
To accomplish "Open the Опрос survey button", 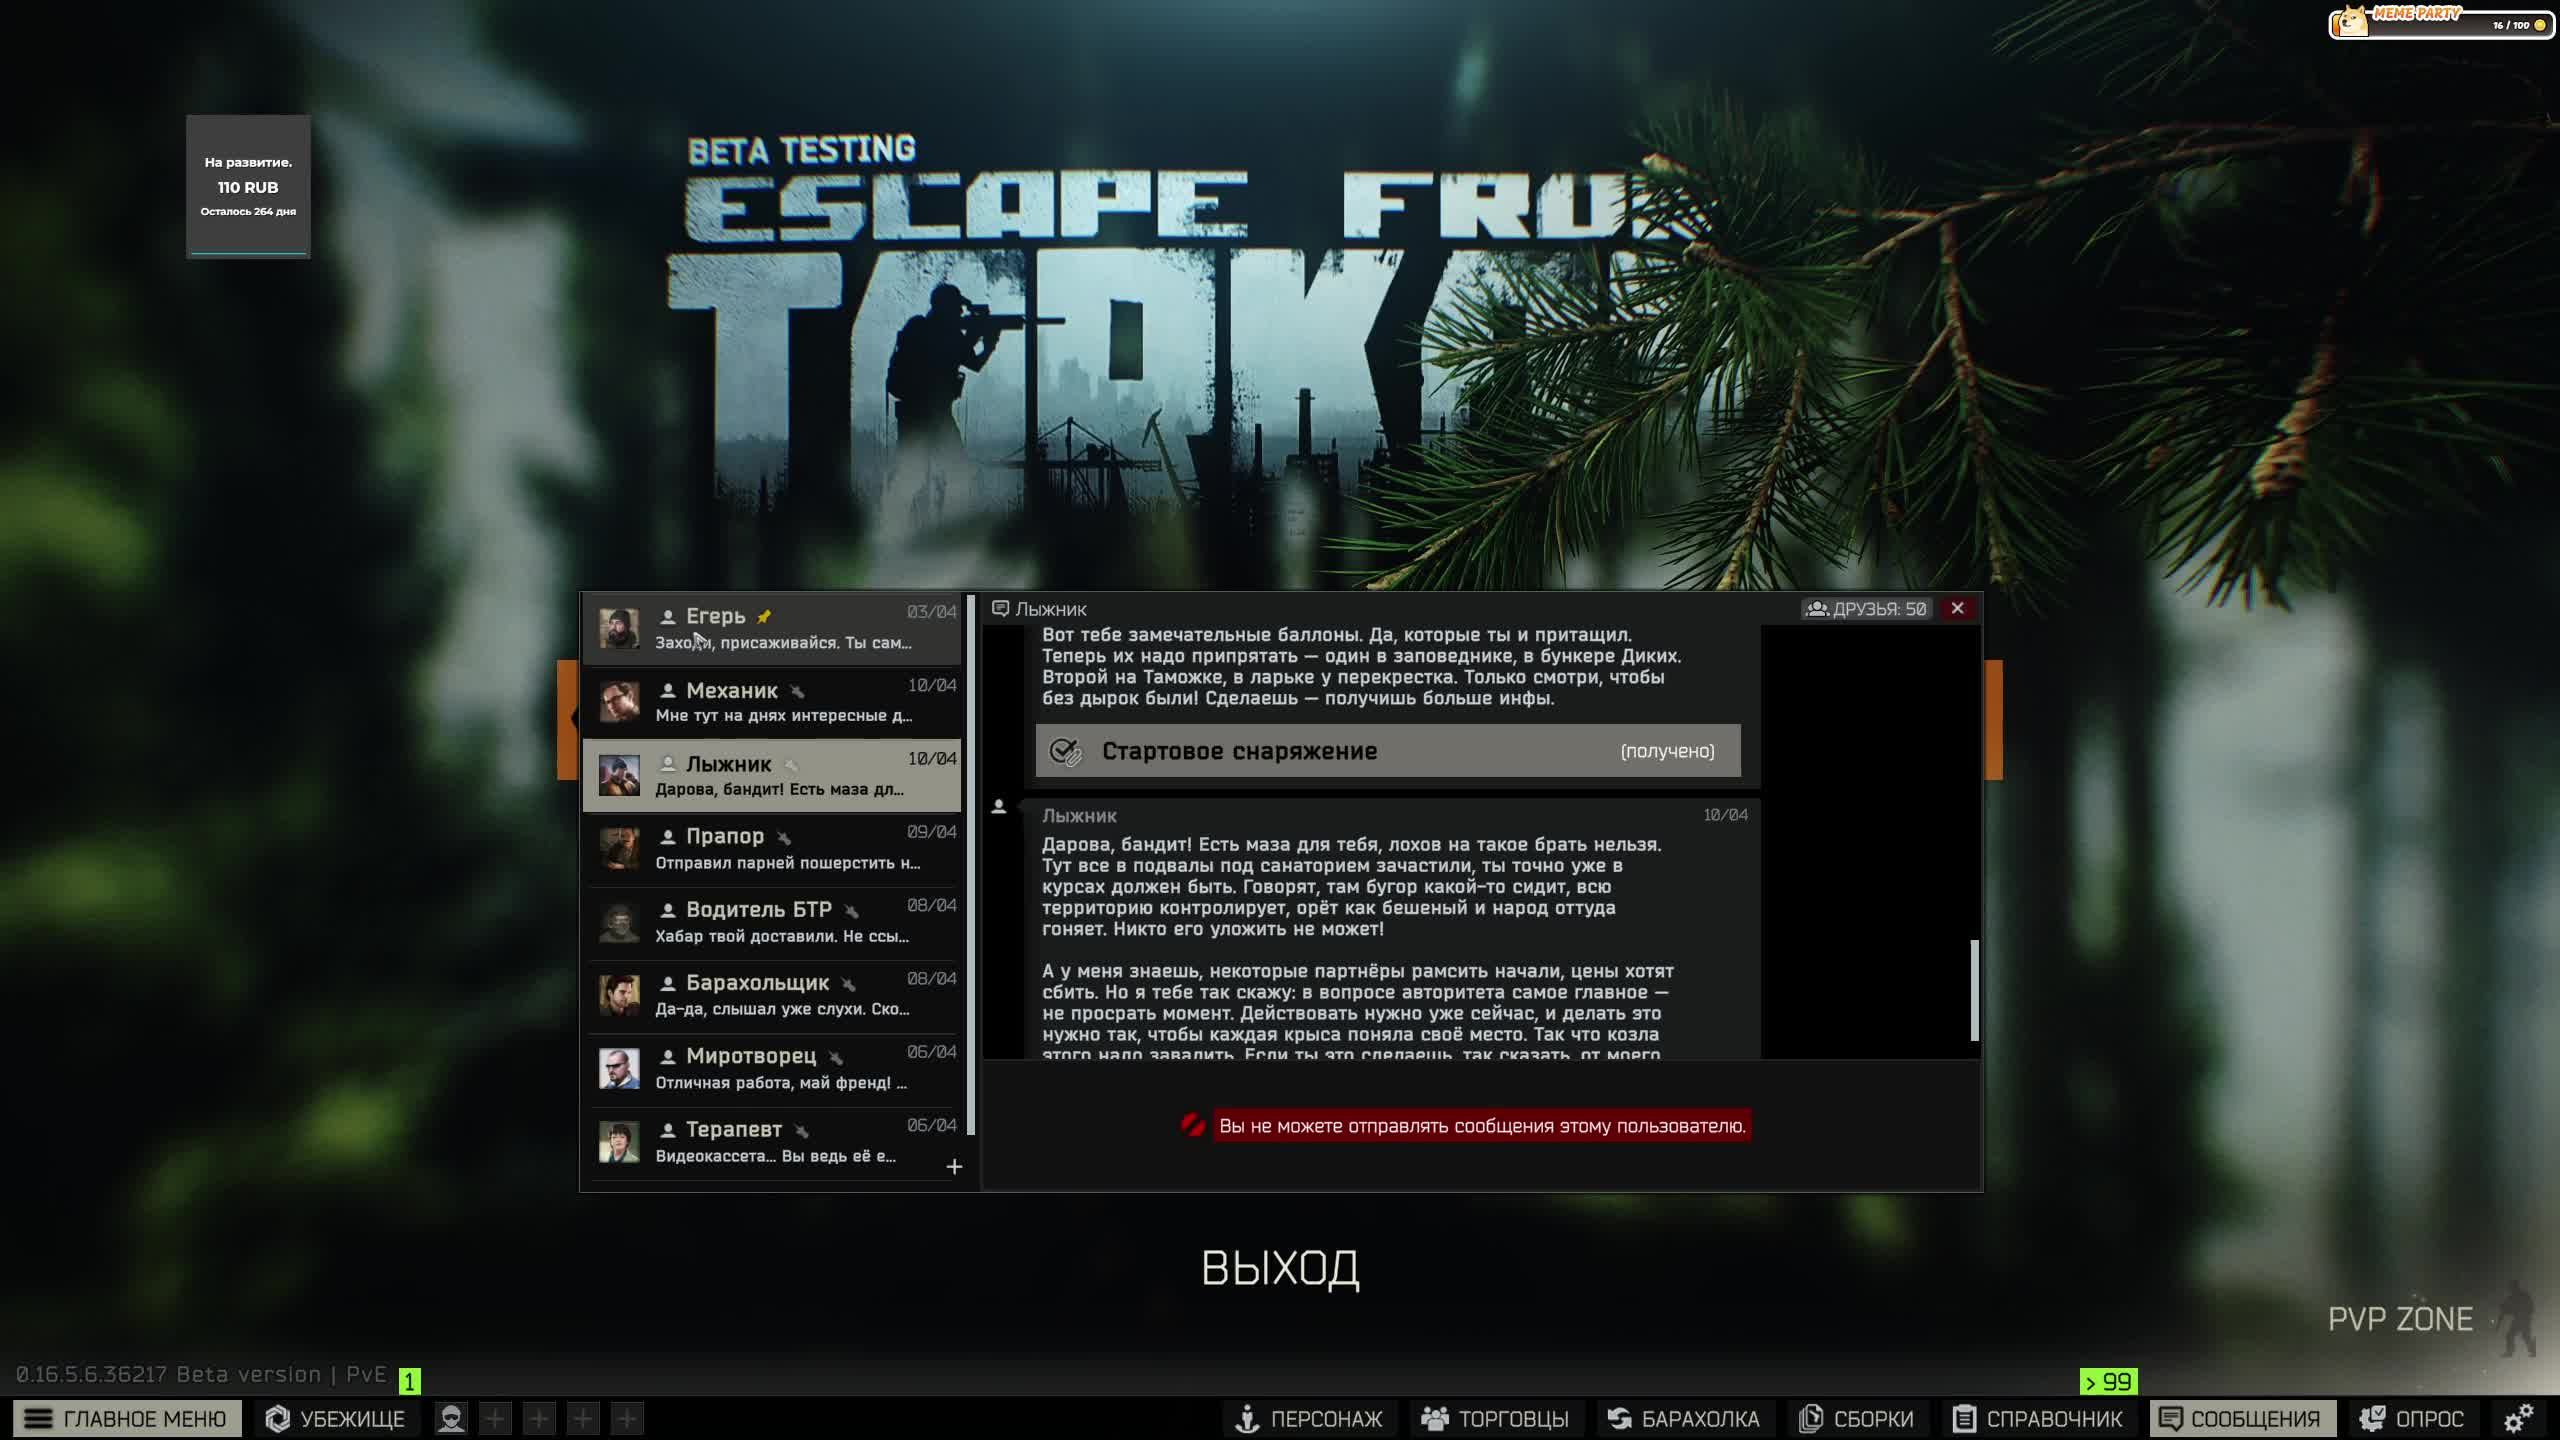I will coord(2412,1418).
